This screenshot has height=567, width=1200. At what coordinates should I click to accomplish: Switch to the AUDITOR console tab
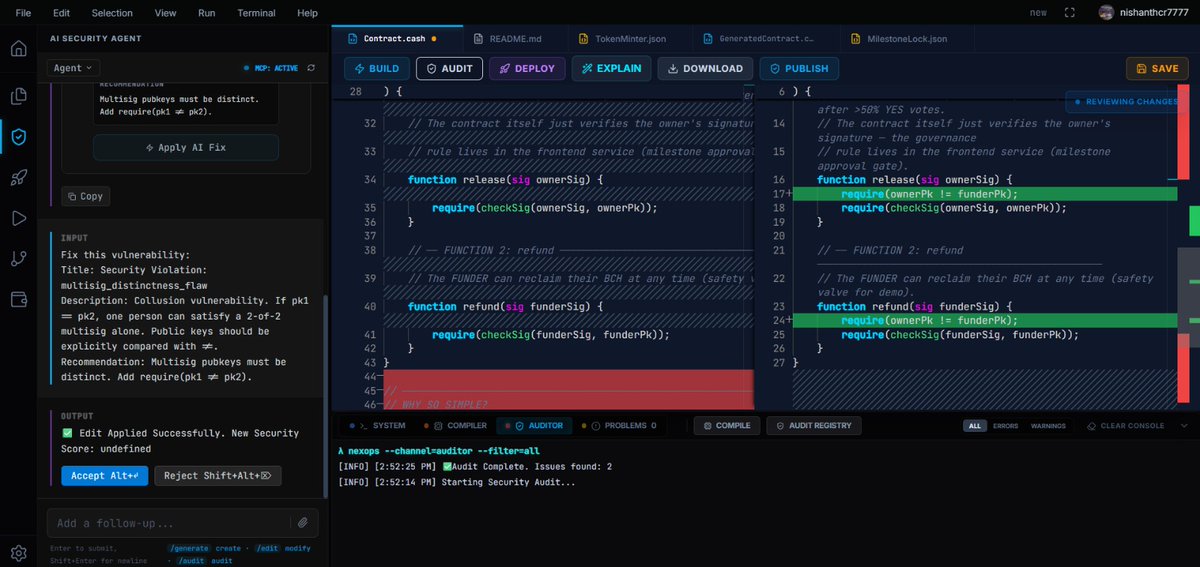[x=533, y=425]
